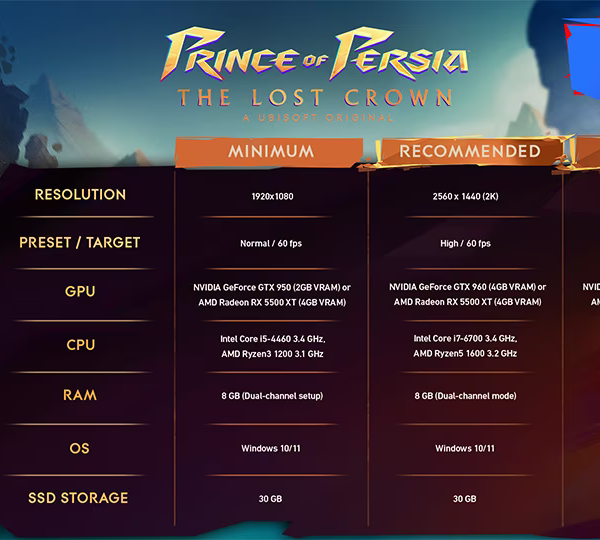Image resolution: width=600 pixels, height=540 pixels.
Task: Click the A Ubisoft Original text
Action: pyautogui.click(x=318, y=118)
